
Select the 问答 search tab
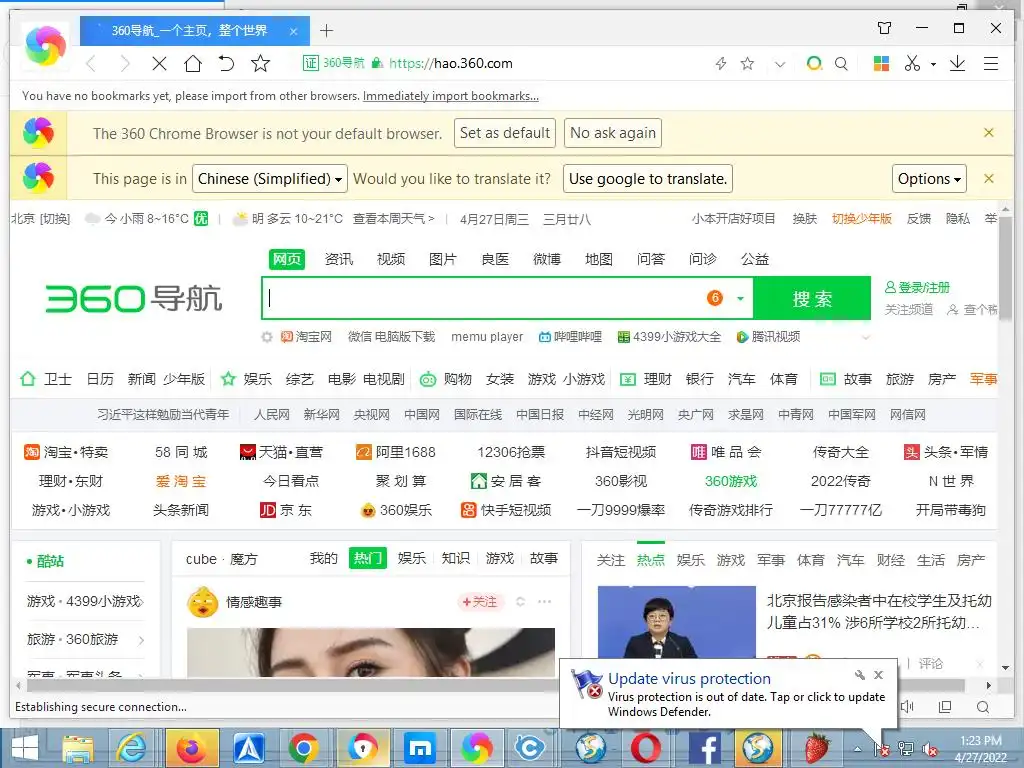click(x=650, y=259)
